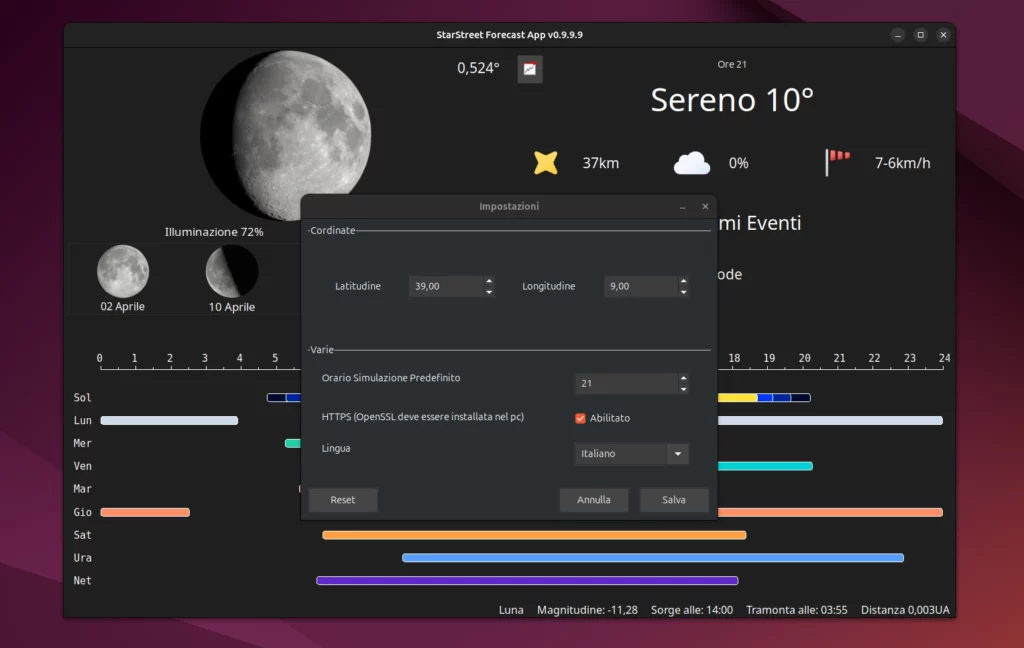Viewport: 1024px width, 648px height.
Task: Toggle the HTTPS Abilitato checkbox
Action: click(580, 418)
